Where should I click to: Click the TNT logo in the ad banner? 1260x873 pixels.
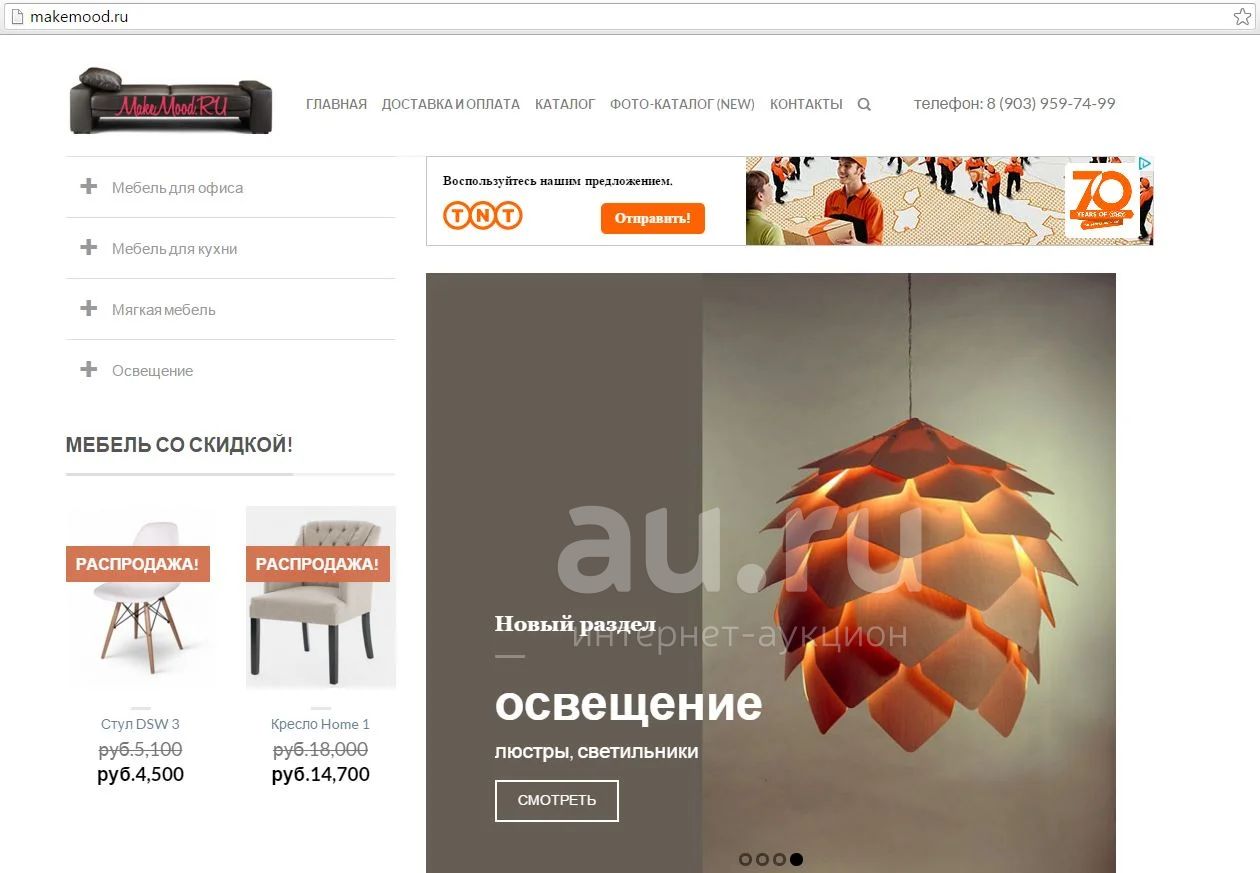[x=483, y=215]
